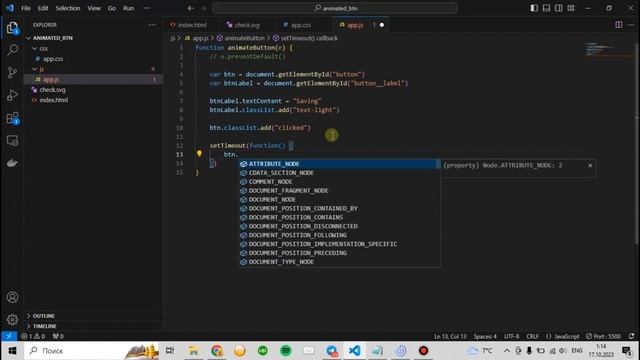This screenshot has width=640, height=360.
Task: Open the Accounts menu
Action: 12,297
